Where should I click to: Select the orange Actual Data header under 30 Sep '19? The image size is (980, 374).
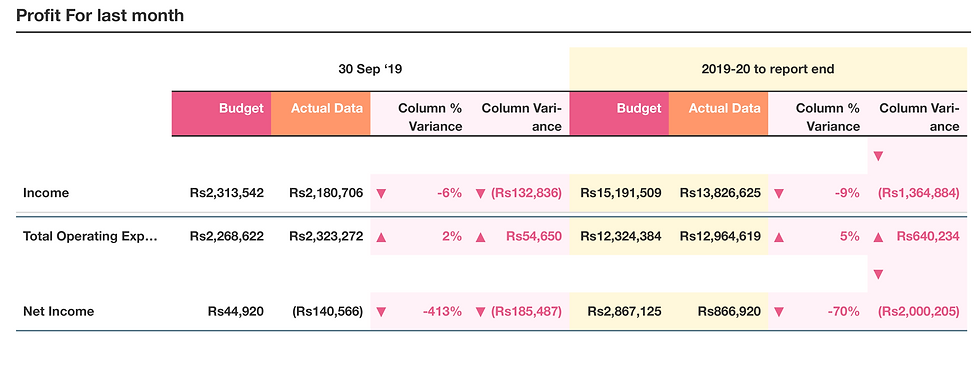(321, 113)
